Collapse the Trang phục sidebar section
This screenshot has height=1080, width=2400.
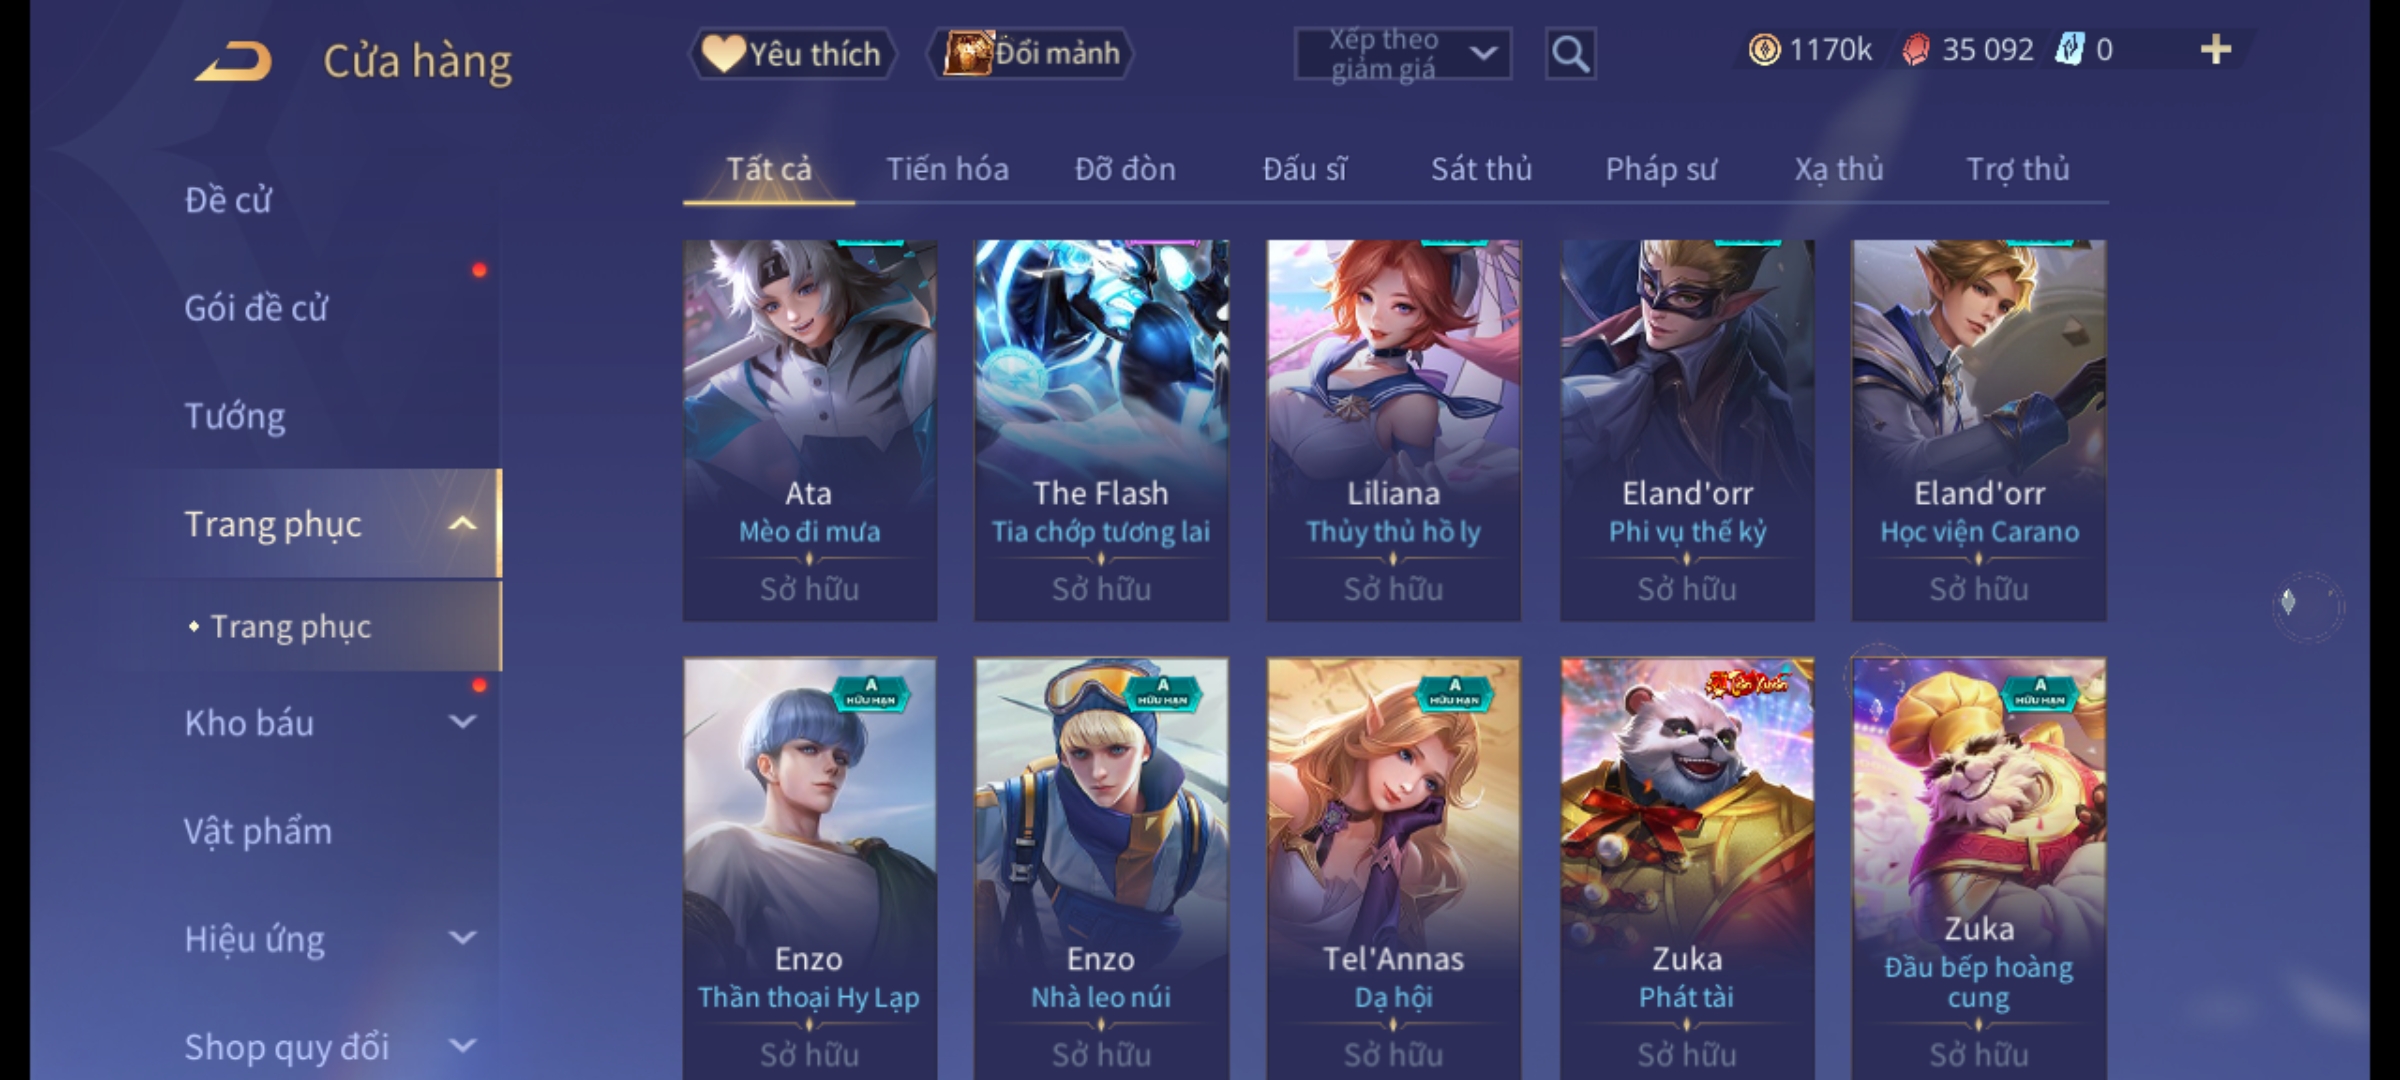point(462,524)
